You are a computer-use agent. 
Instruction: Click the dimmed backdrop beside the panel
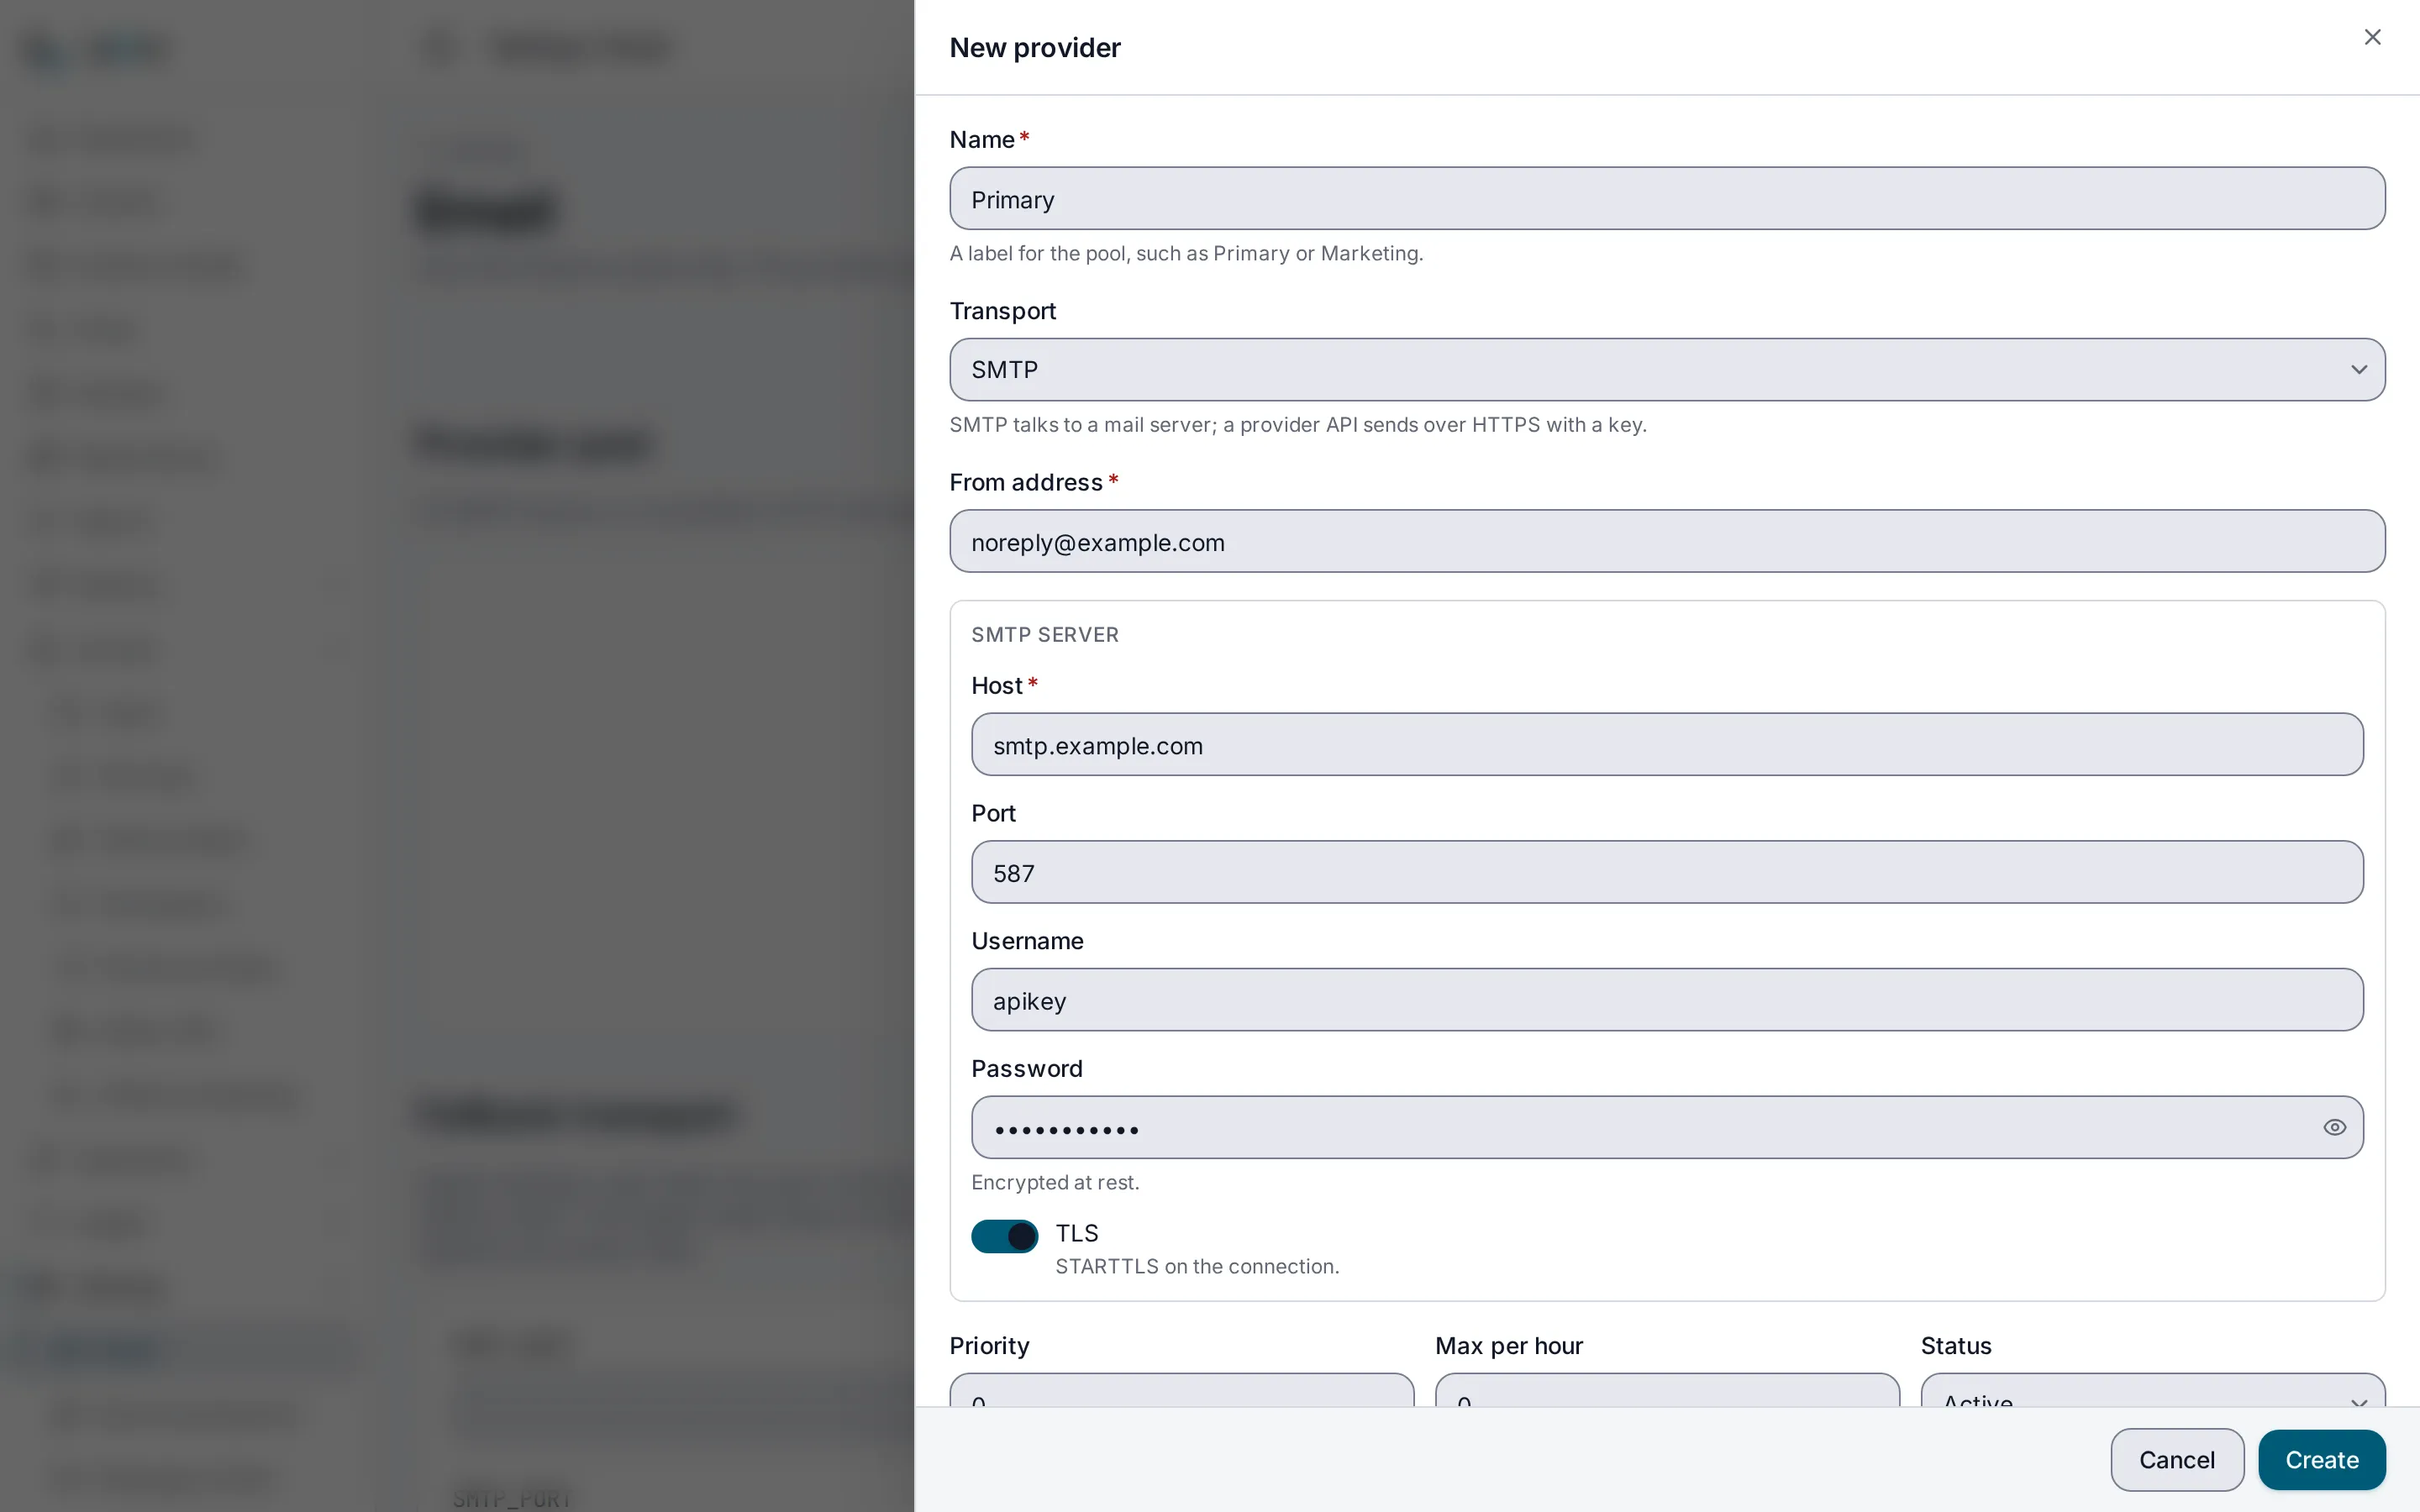click(x=457, y=756)
